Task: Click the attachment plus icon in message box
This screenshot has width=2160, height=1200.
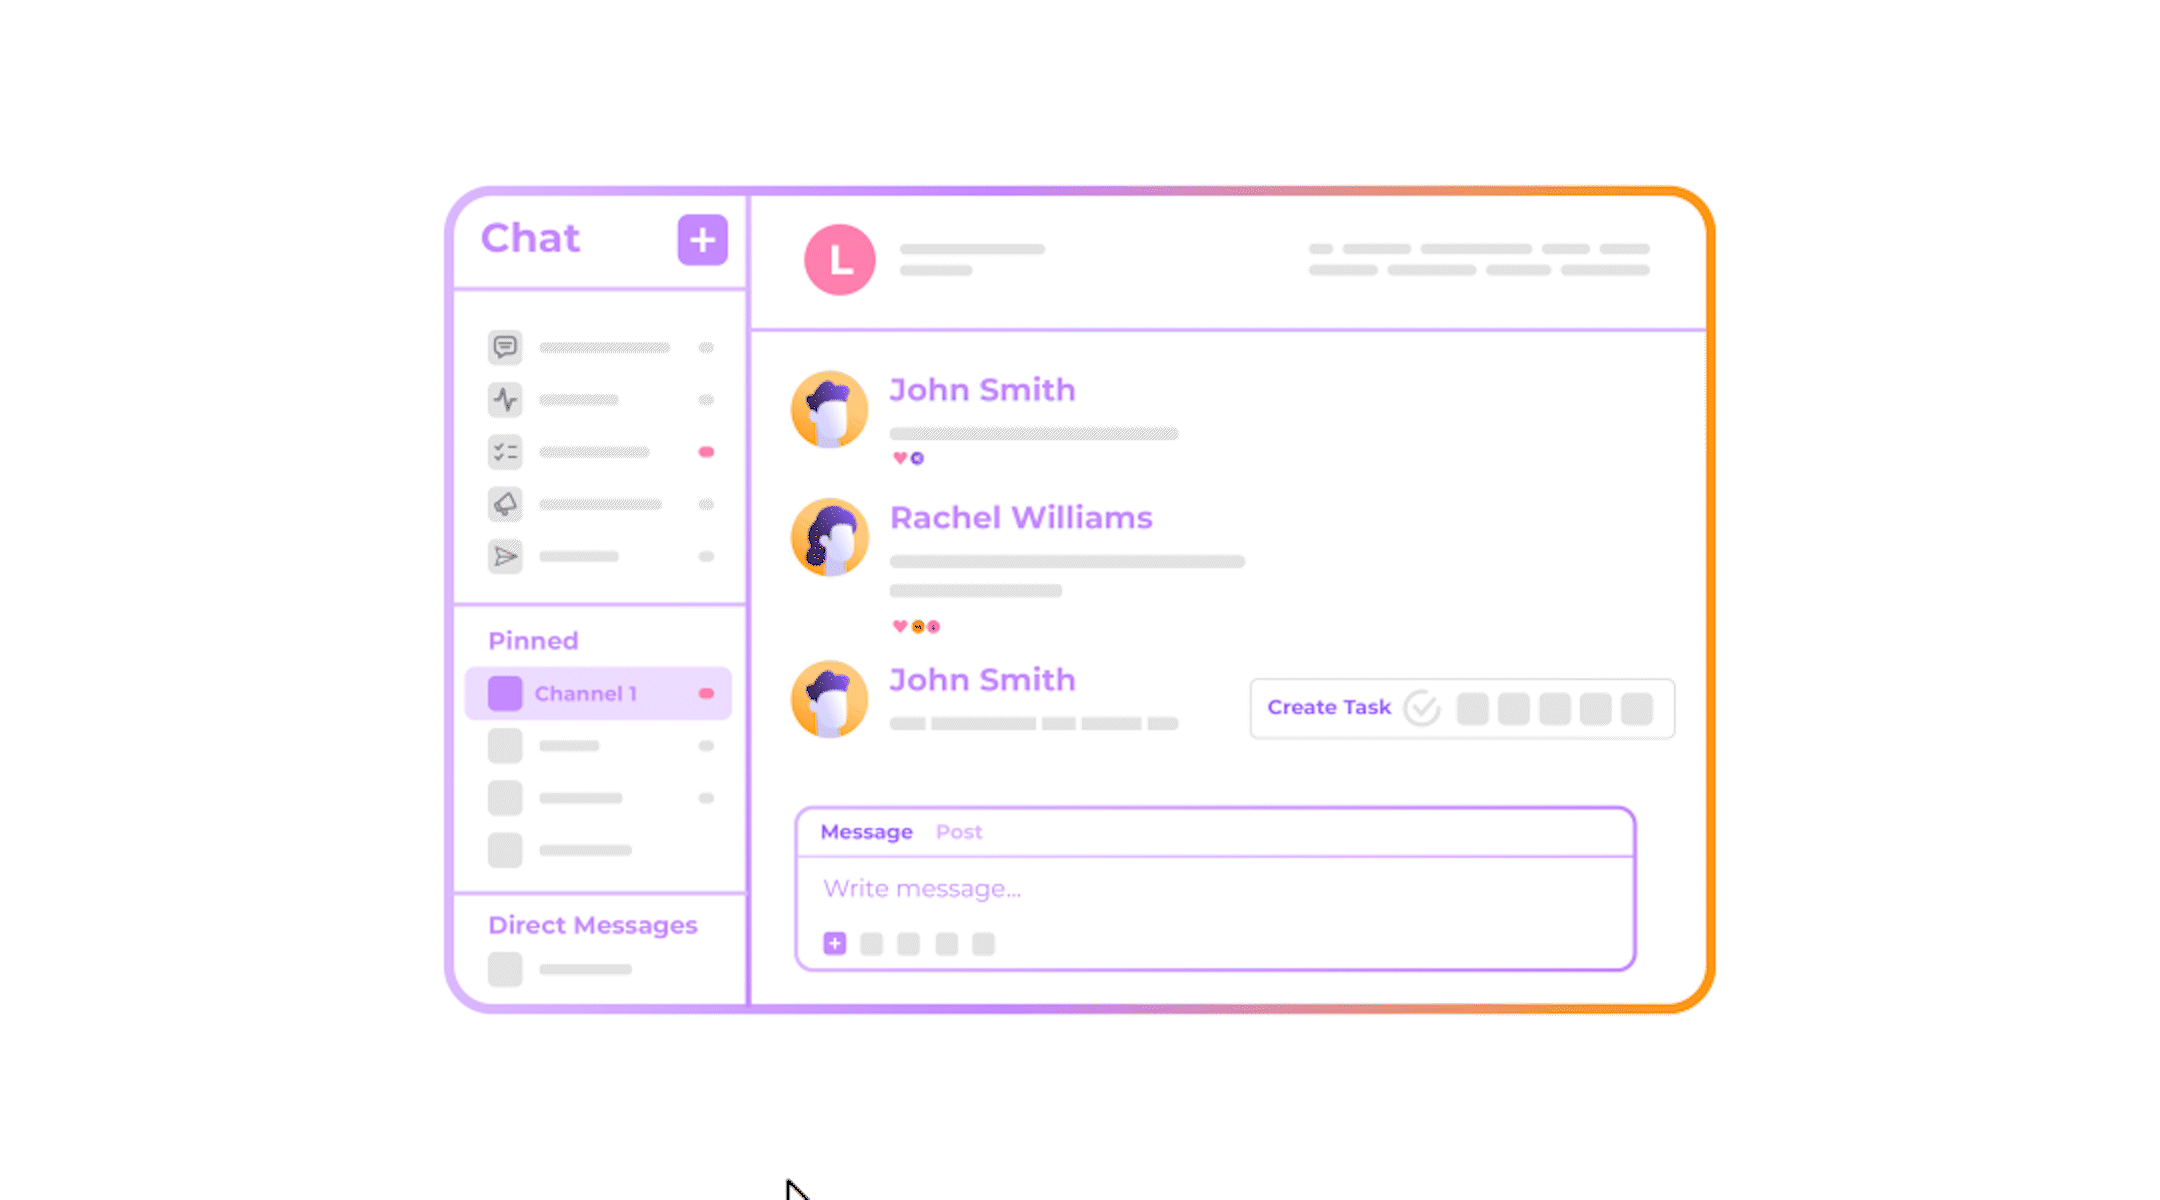Action: [x=835, y=943]
